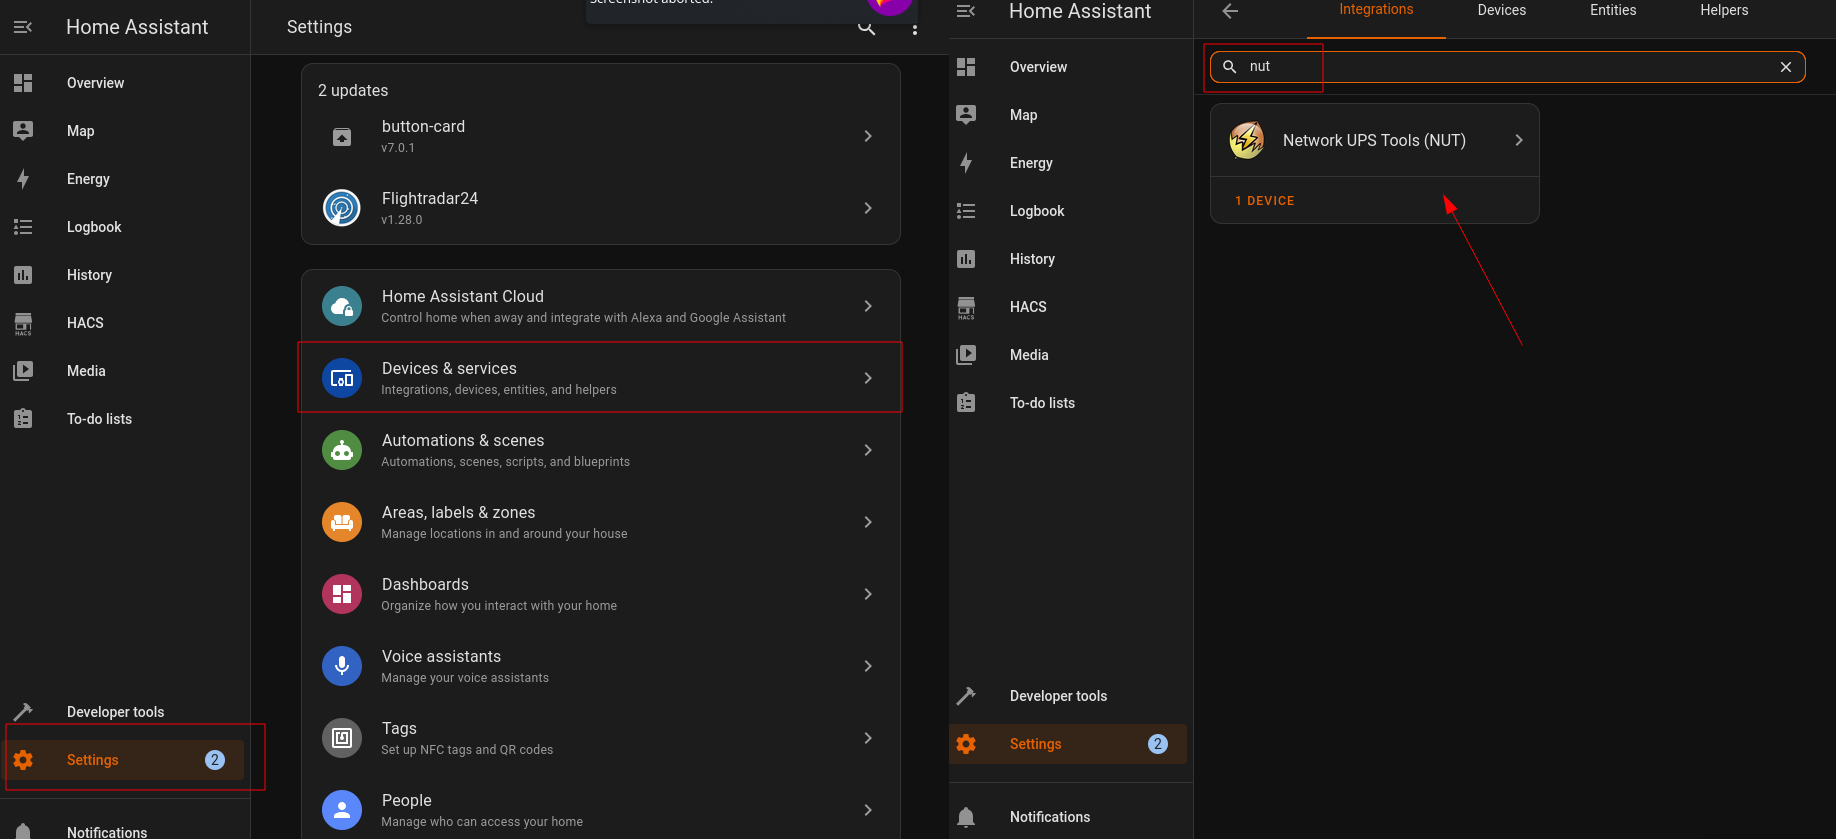Switch to the Helpers tab
Screen dimensions: 1836x839
(1724, 10)
